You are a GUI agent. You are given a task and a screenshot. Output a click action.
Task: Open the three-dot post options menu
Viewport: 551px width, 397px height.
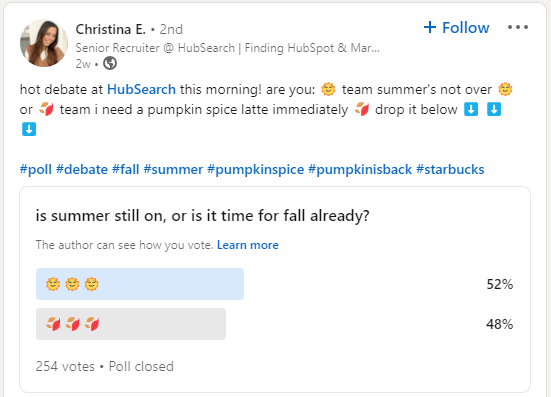(518, 27)
